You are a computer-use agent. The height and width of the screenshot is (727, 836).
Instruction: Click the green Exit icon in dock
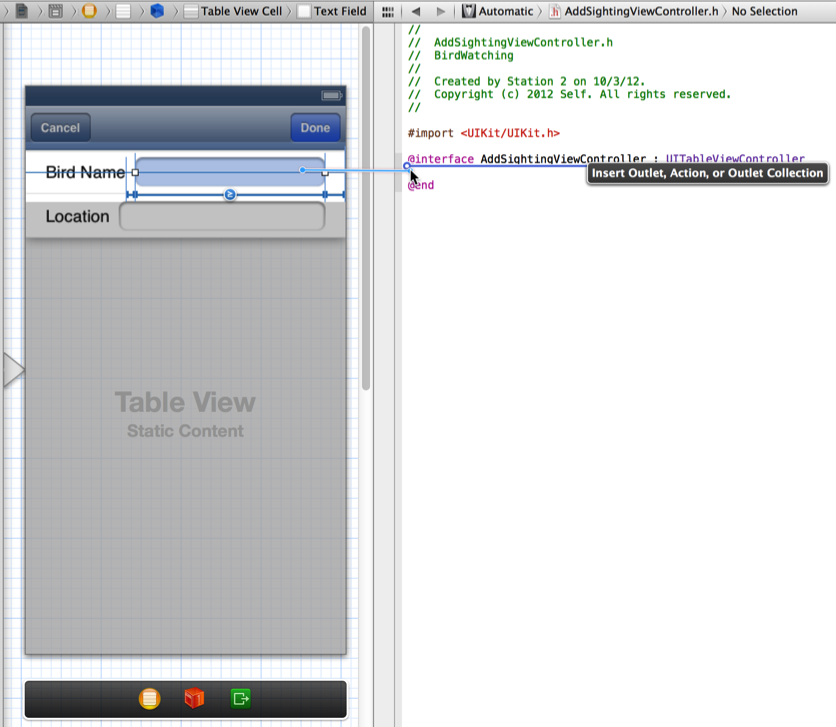[240, 699]
